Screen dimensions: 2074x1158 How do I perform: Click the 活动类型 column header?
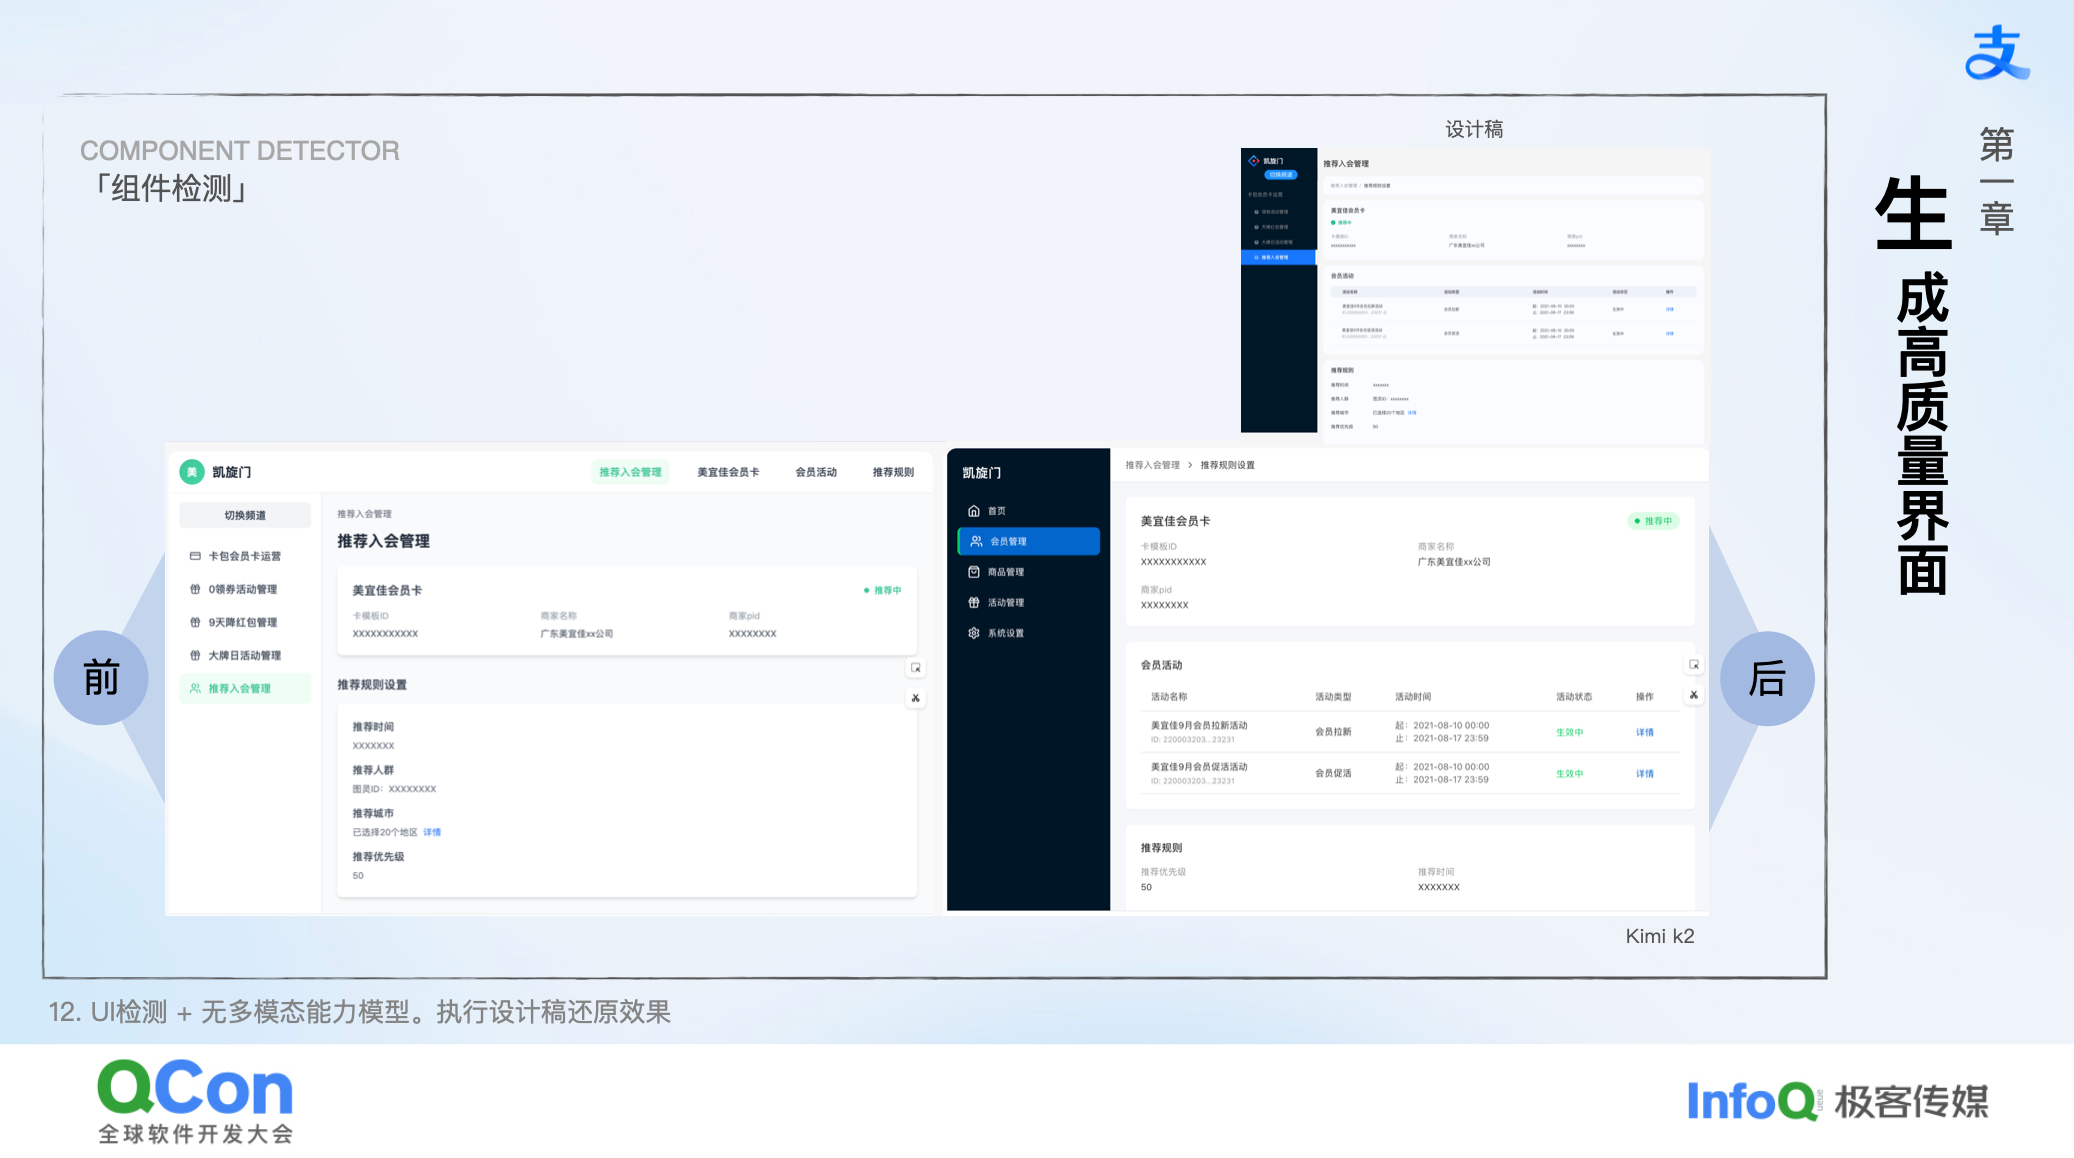[1333, 697]
